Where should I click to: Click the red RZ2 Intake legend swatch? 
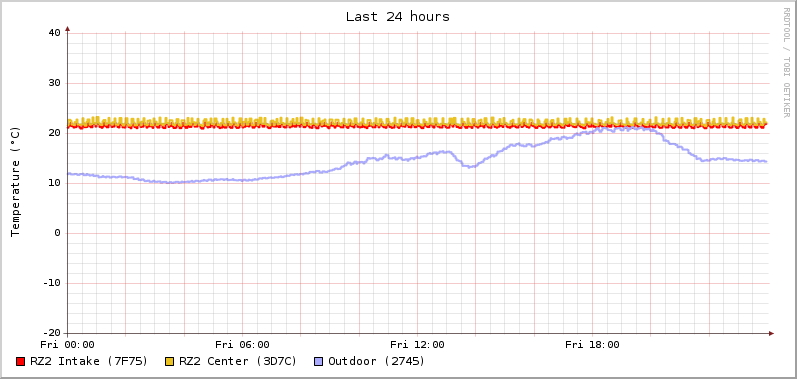20,362
